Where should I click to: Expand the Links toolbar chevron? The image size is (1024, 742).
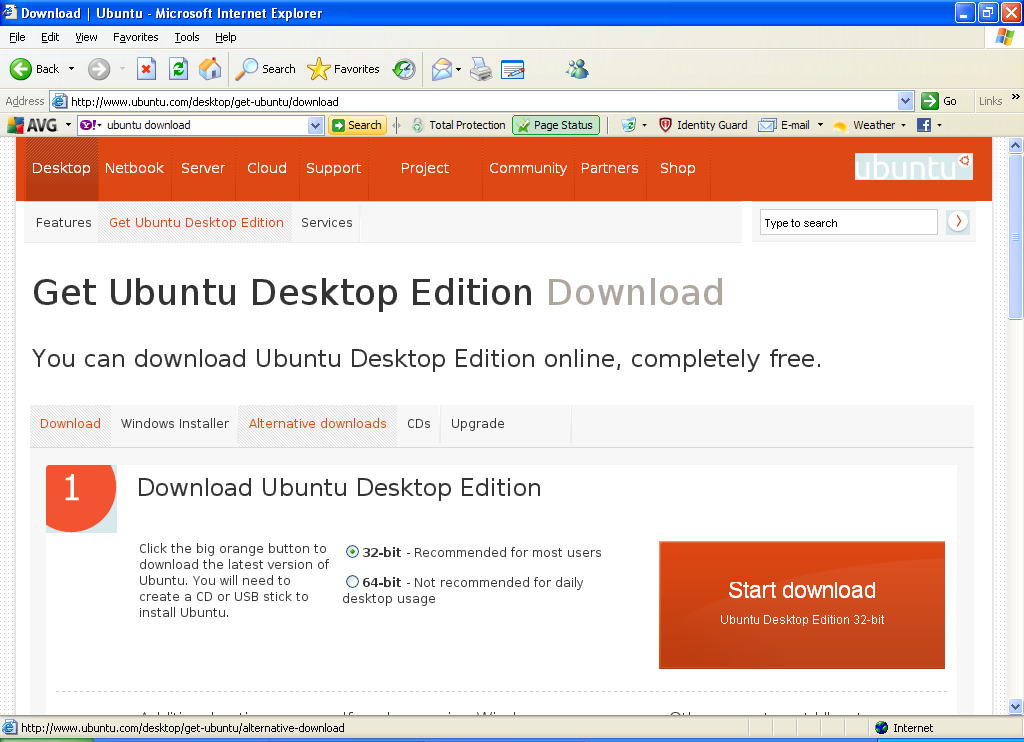coord(1016,97)
